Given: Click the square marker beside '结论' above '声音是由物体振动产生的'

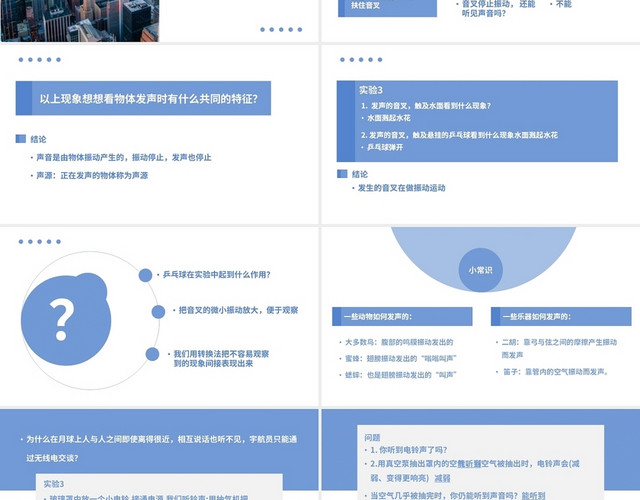Looking at the screenshot, I should click(20, 139).
